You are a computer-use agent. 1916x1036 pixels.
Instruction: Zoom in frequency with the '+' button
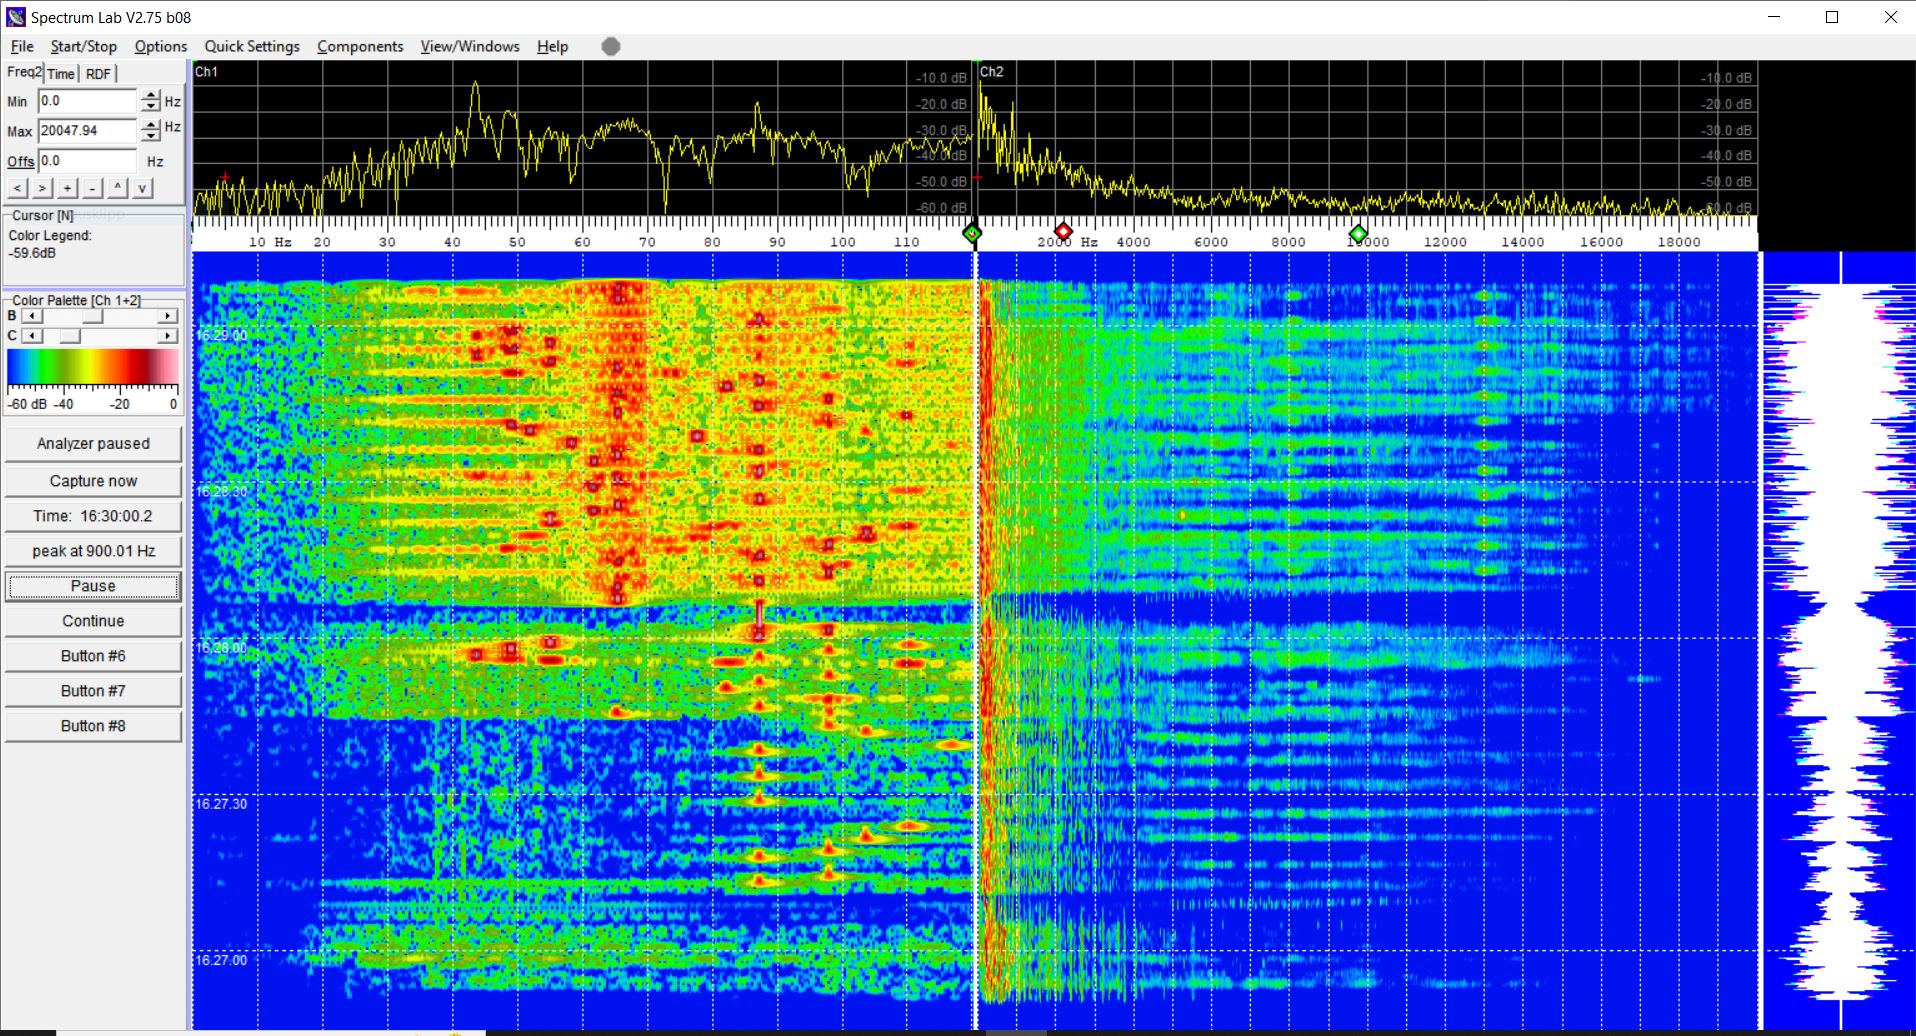pos(67,188)
